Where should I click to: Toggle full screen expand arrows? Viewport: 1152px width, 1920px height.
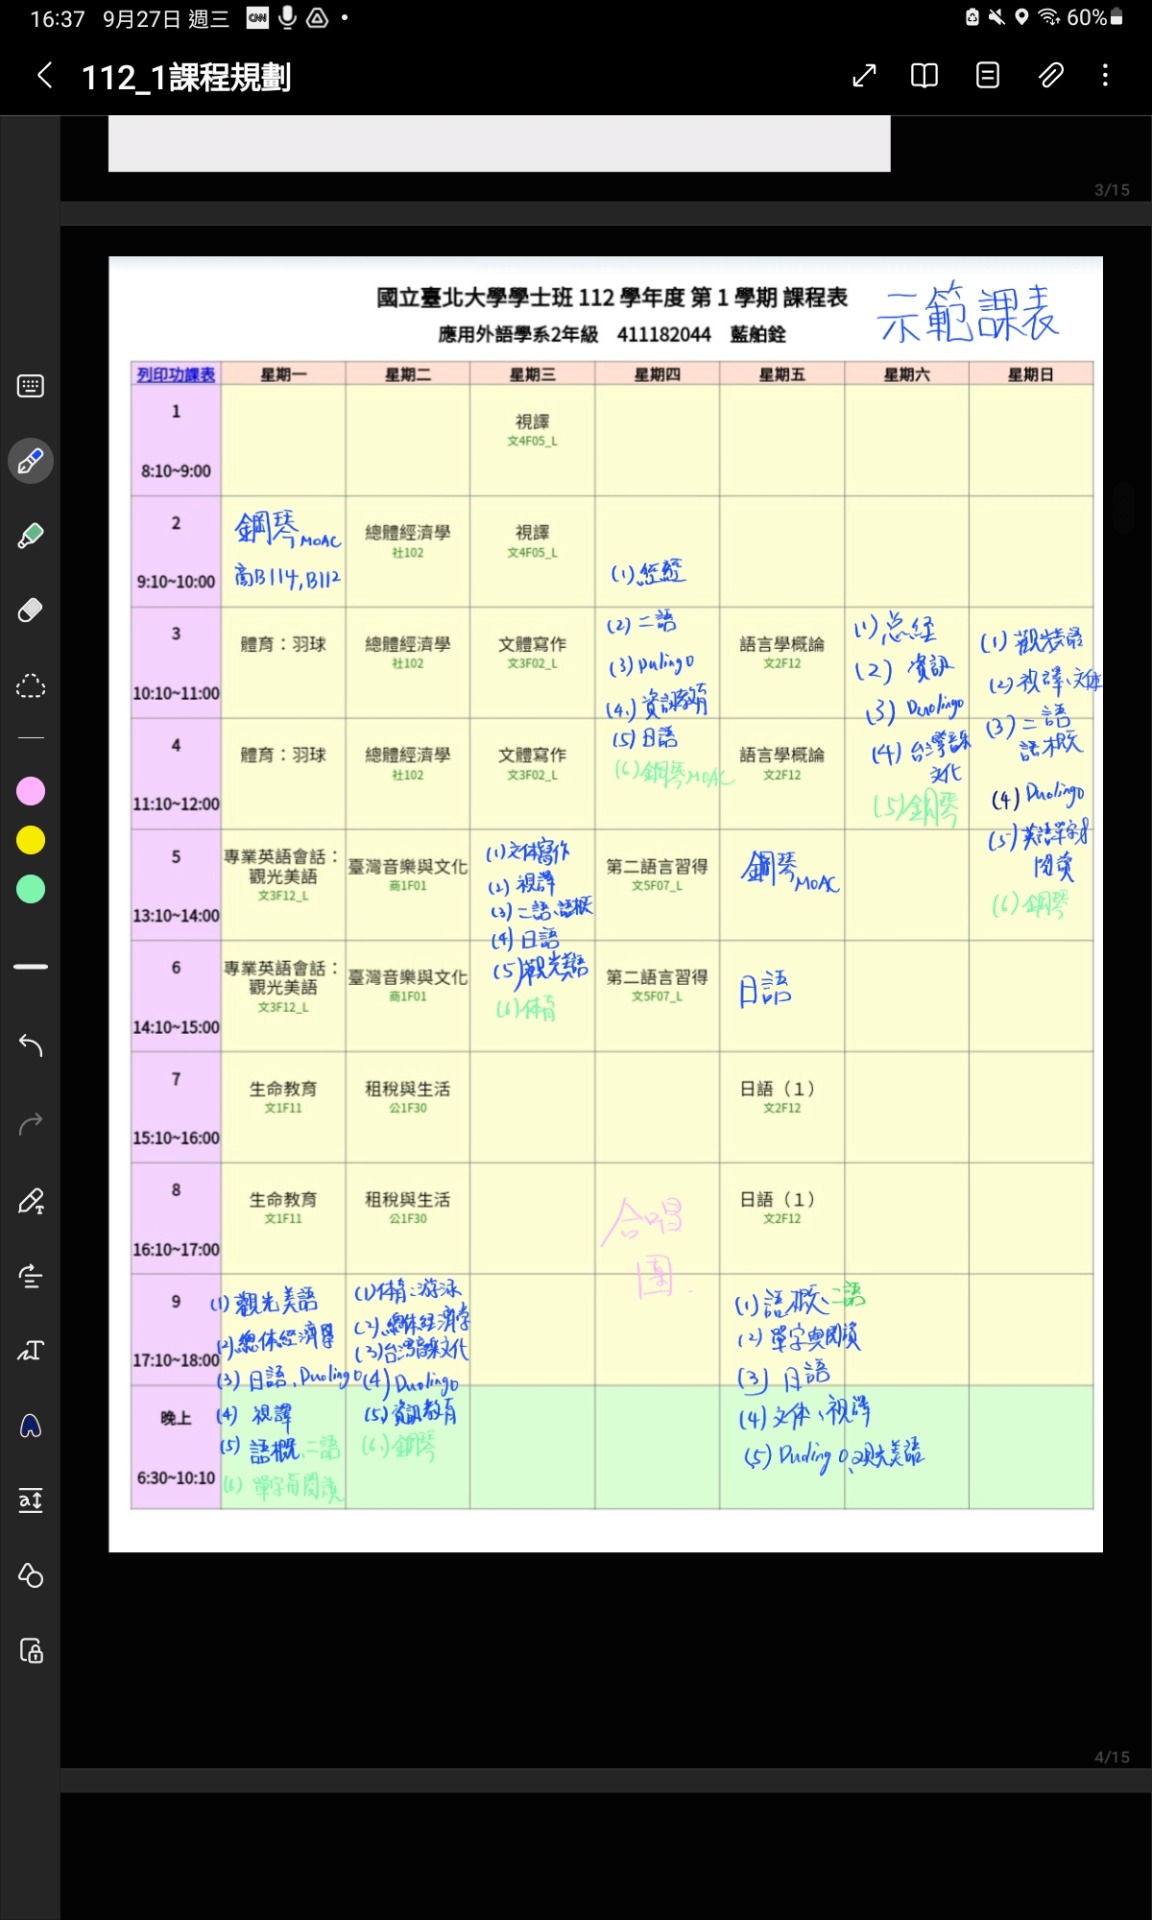click(x=864, y=76)
